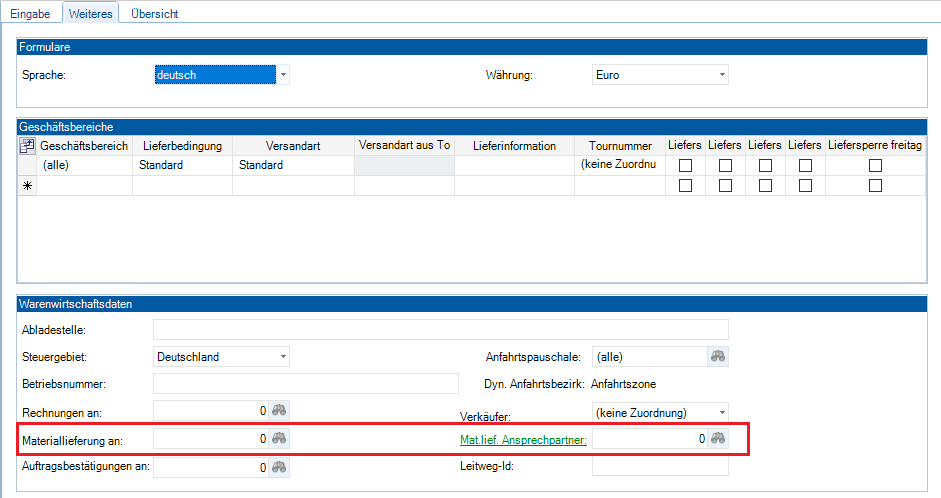This screenshot has width=941, height=498.
Task: Switch to the Eingabe tab
Action: tap(30, 13)
